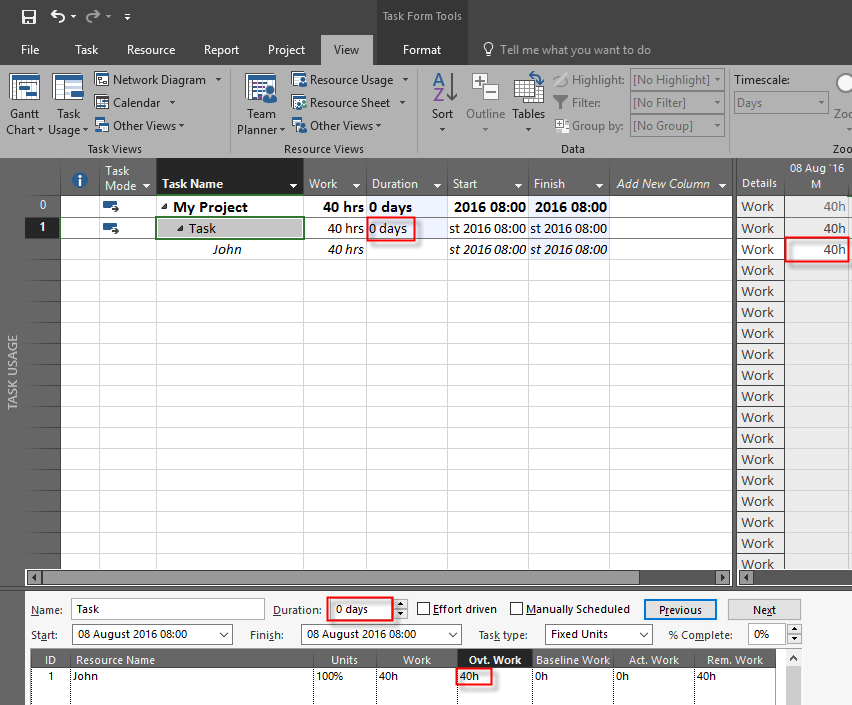Click the Name input field
Viewport: 852px width, 705px height.
(x=168, y=609)
